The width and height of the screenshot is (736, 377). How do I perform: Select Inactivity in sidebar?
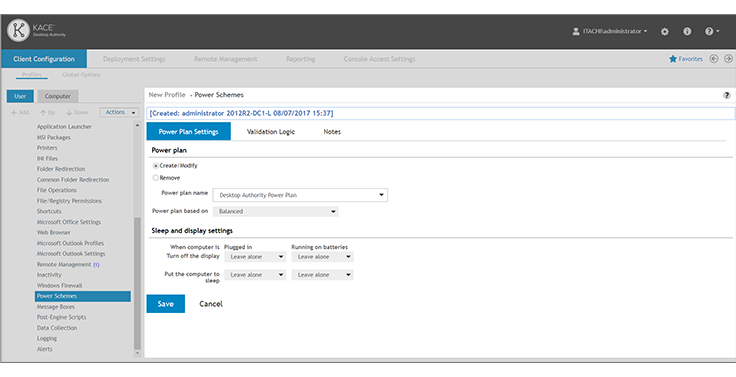click(49, 275)
